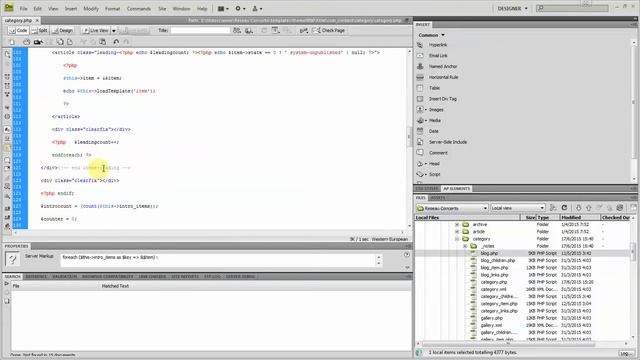Viewport: 640px width, 360px height.
Task: Open the Local view dropdown
Action: (x=518, y=208)
